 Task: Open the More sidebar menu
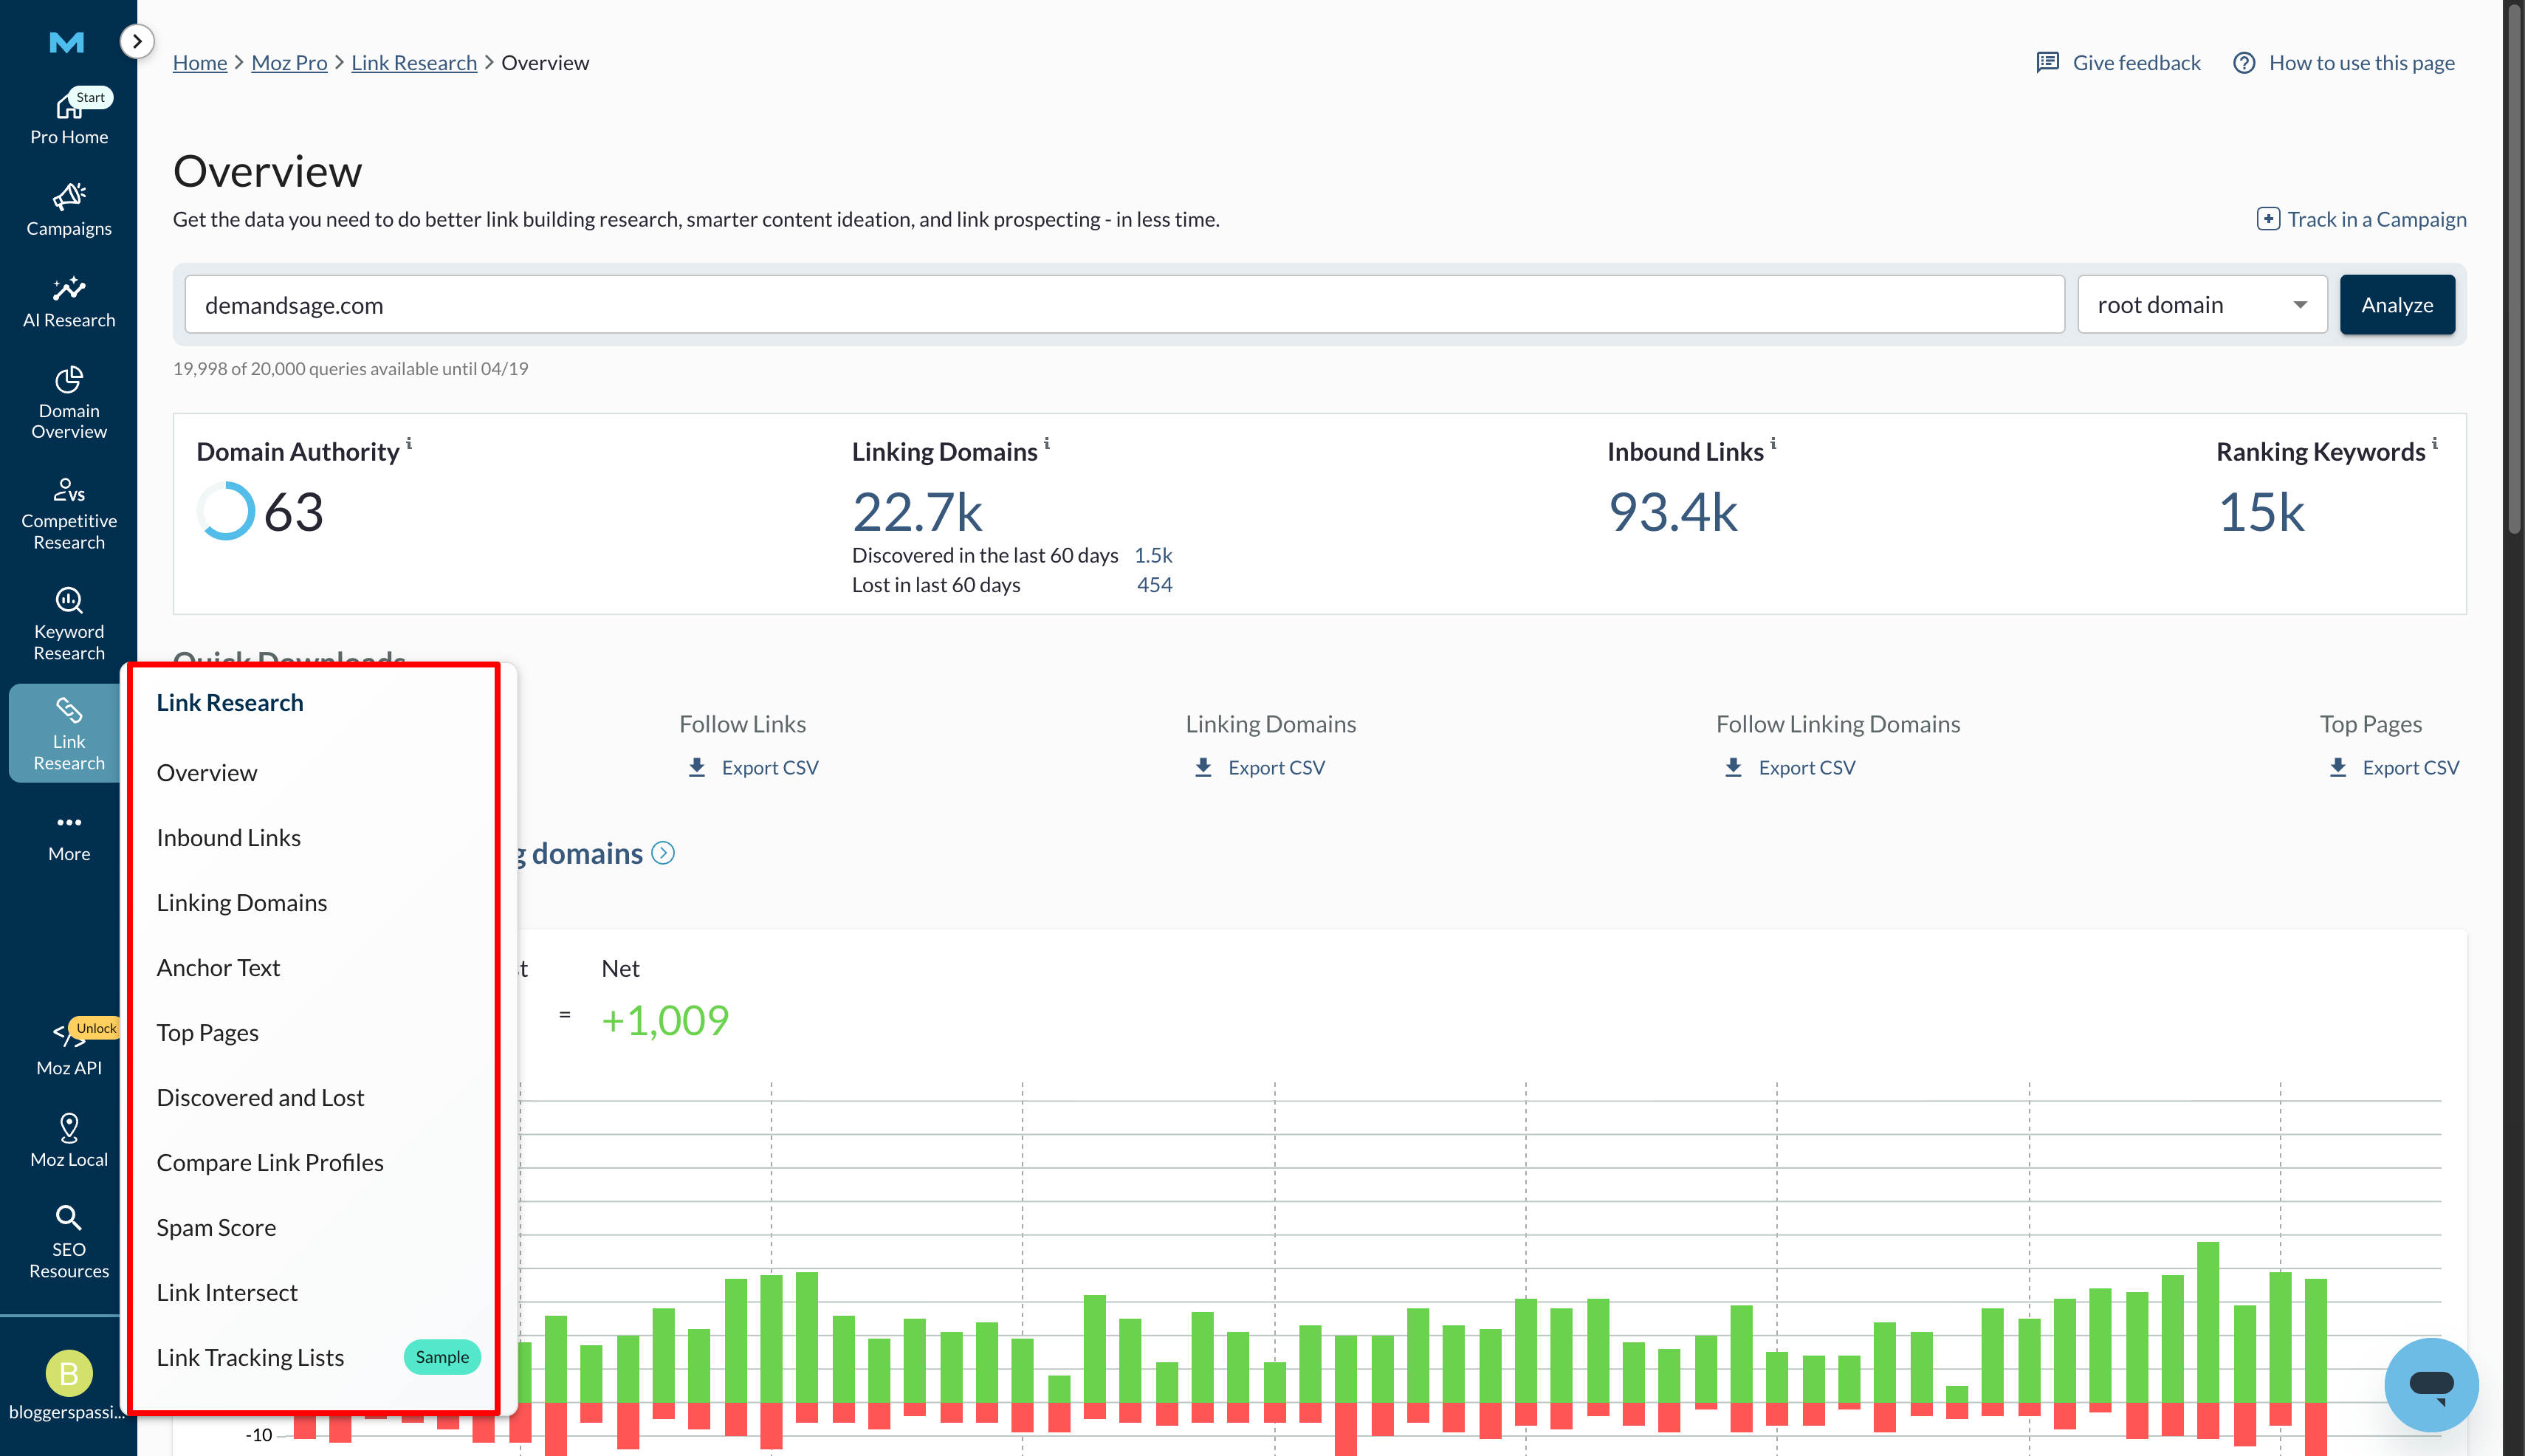(x=68, y=836)
